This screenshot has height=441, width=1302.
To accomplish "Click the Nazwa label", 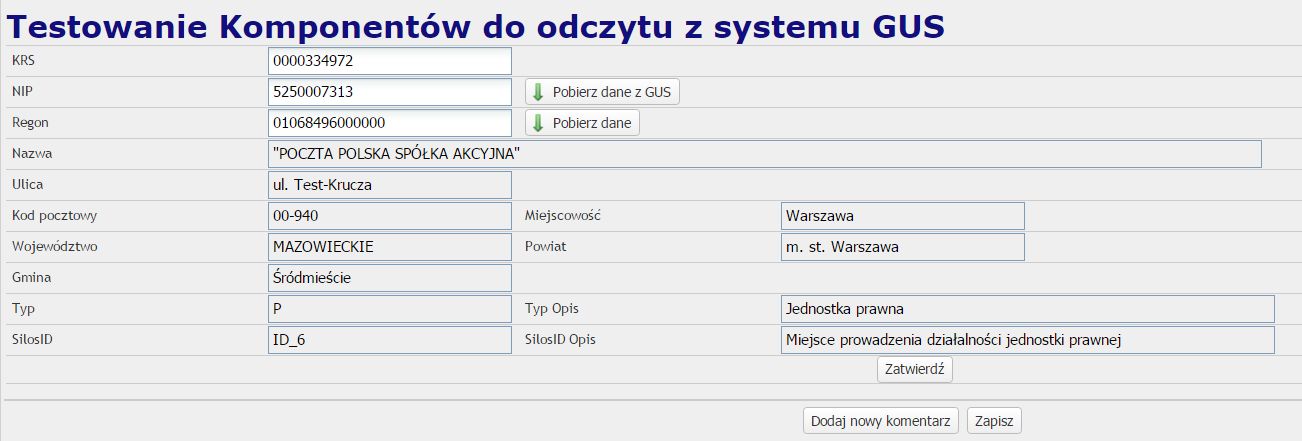I will point(31,153).
